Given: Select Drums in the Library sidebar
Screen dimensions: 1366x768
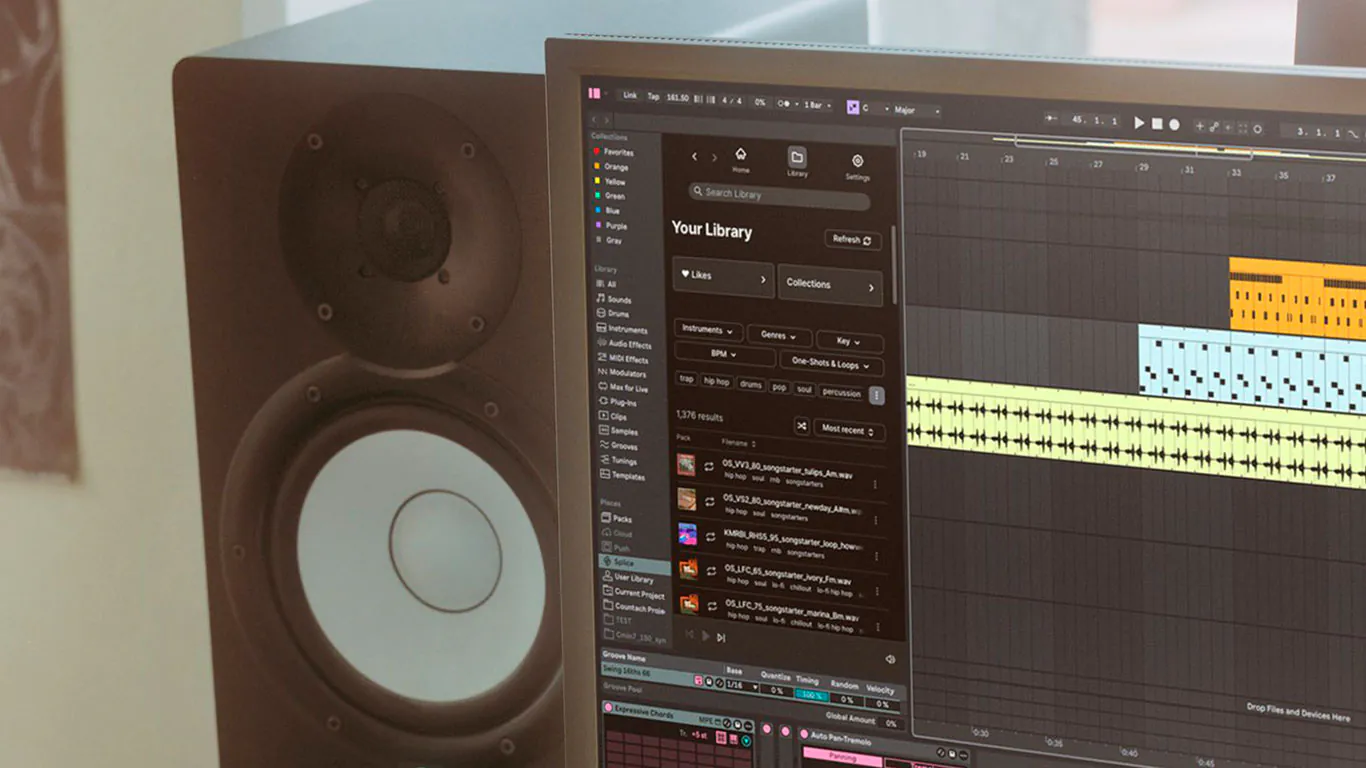Looking at the screenshot, I should pos(618,314).
